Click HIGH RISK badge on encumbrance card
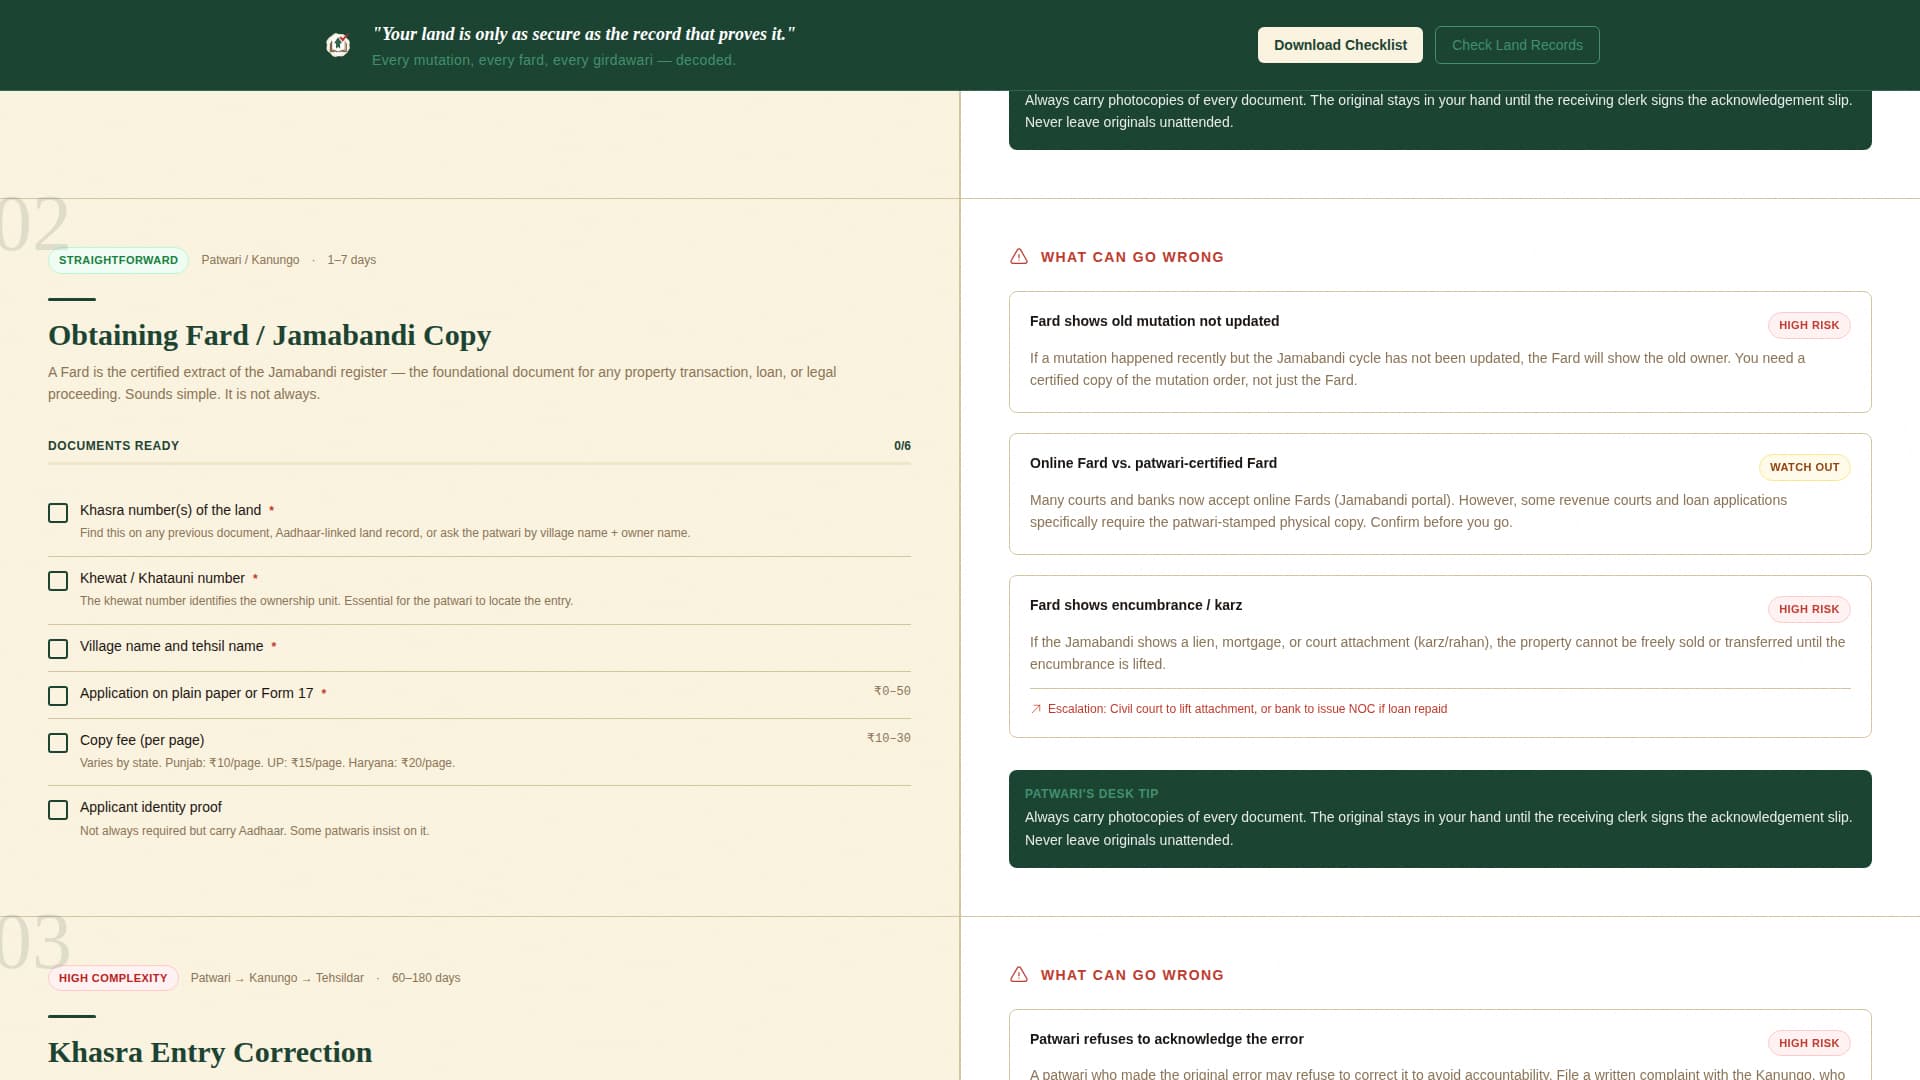Image resolution: width=1920 pixels, height=1080 pixels. pos(1809,609)
